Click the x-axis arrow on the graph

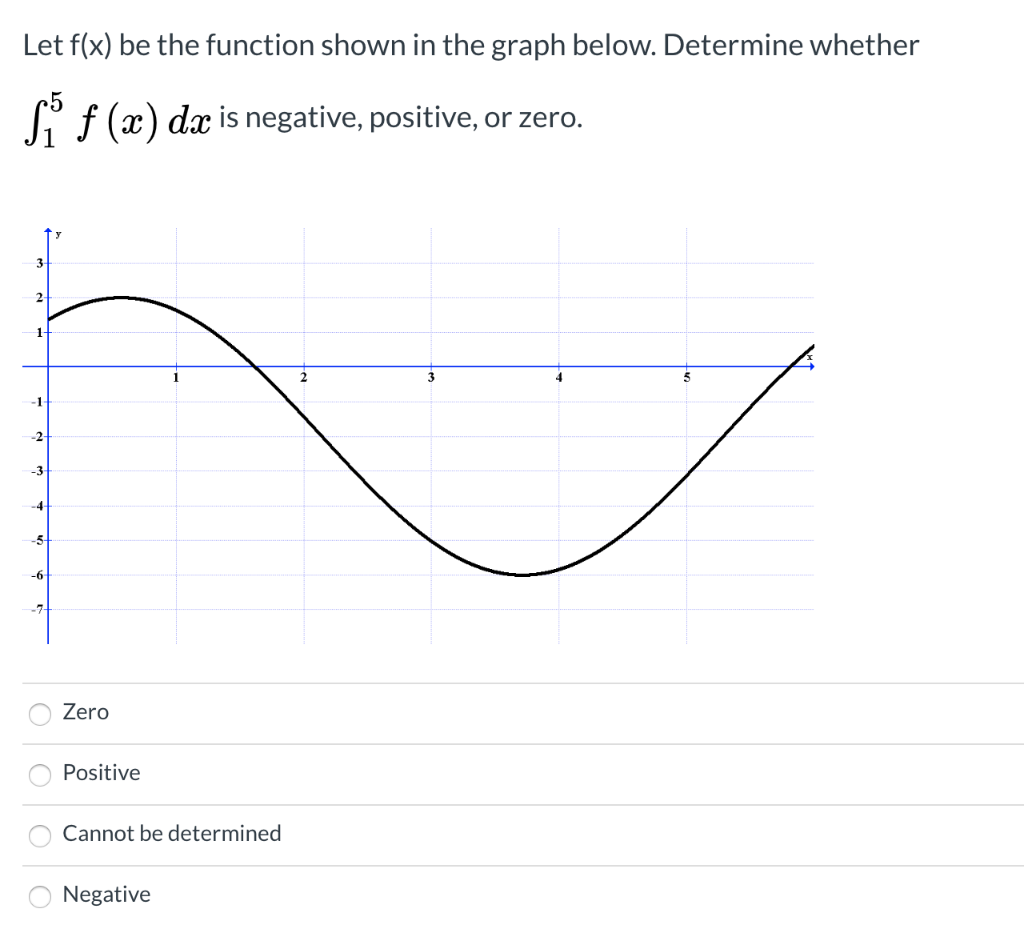tap(810, 366)
